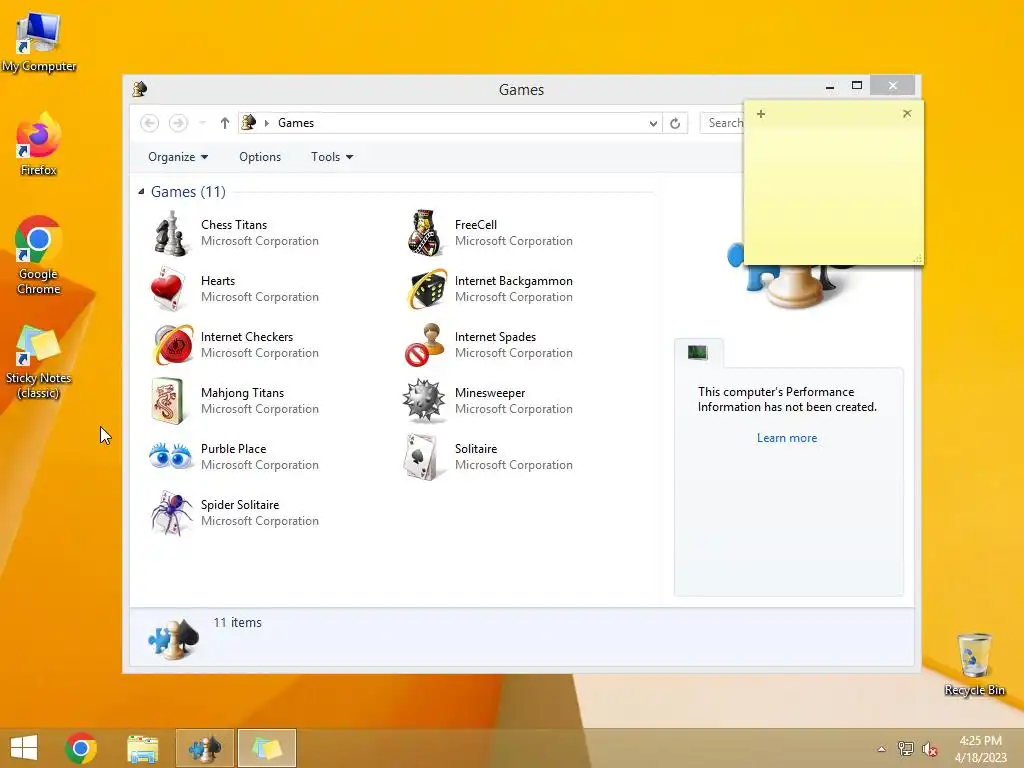The width and height of the screenshot is (1024, 768).
Task: Select the Internet Spades icon
Action: pyautogui.click(x=424, y=345)
